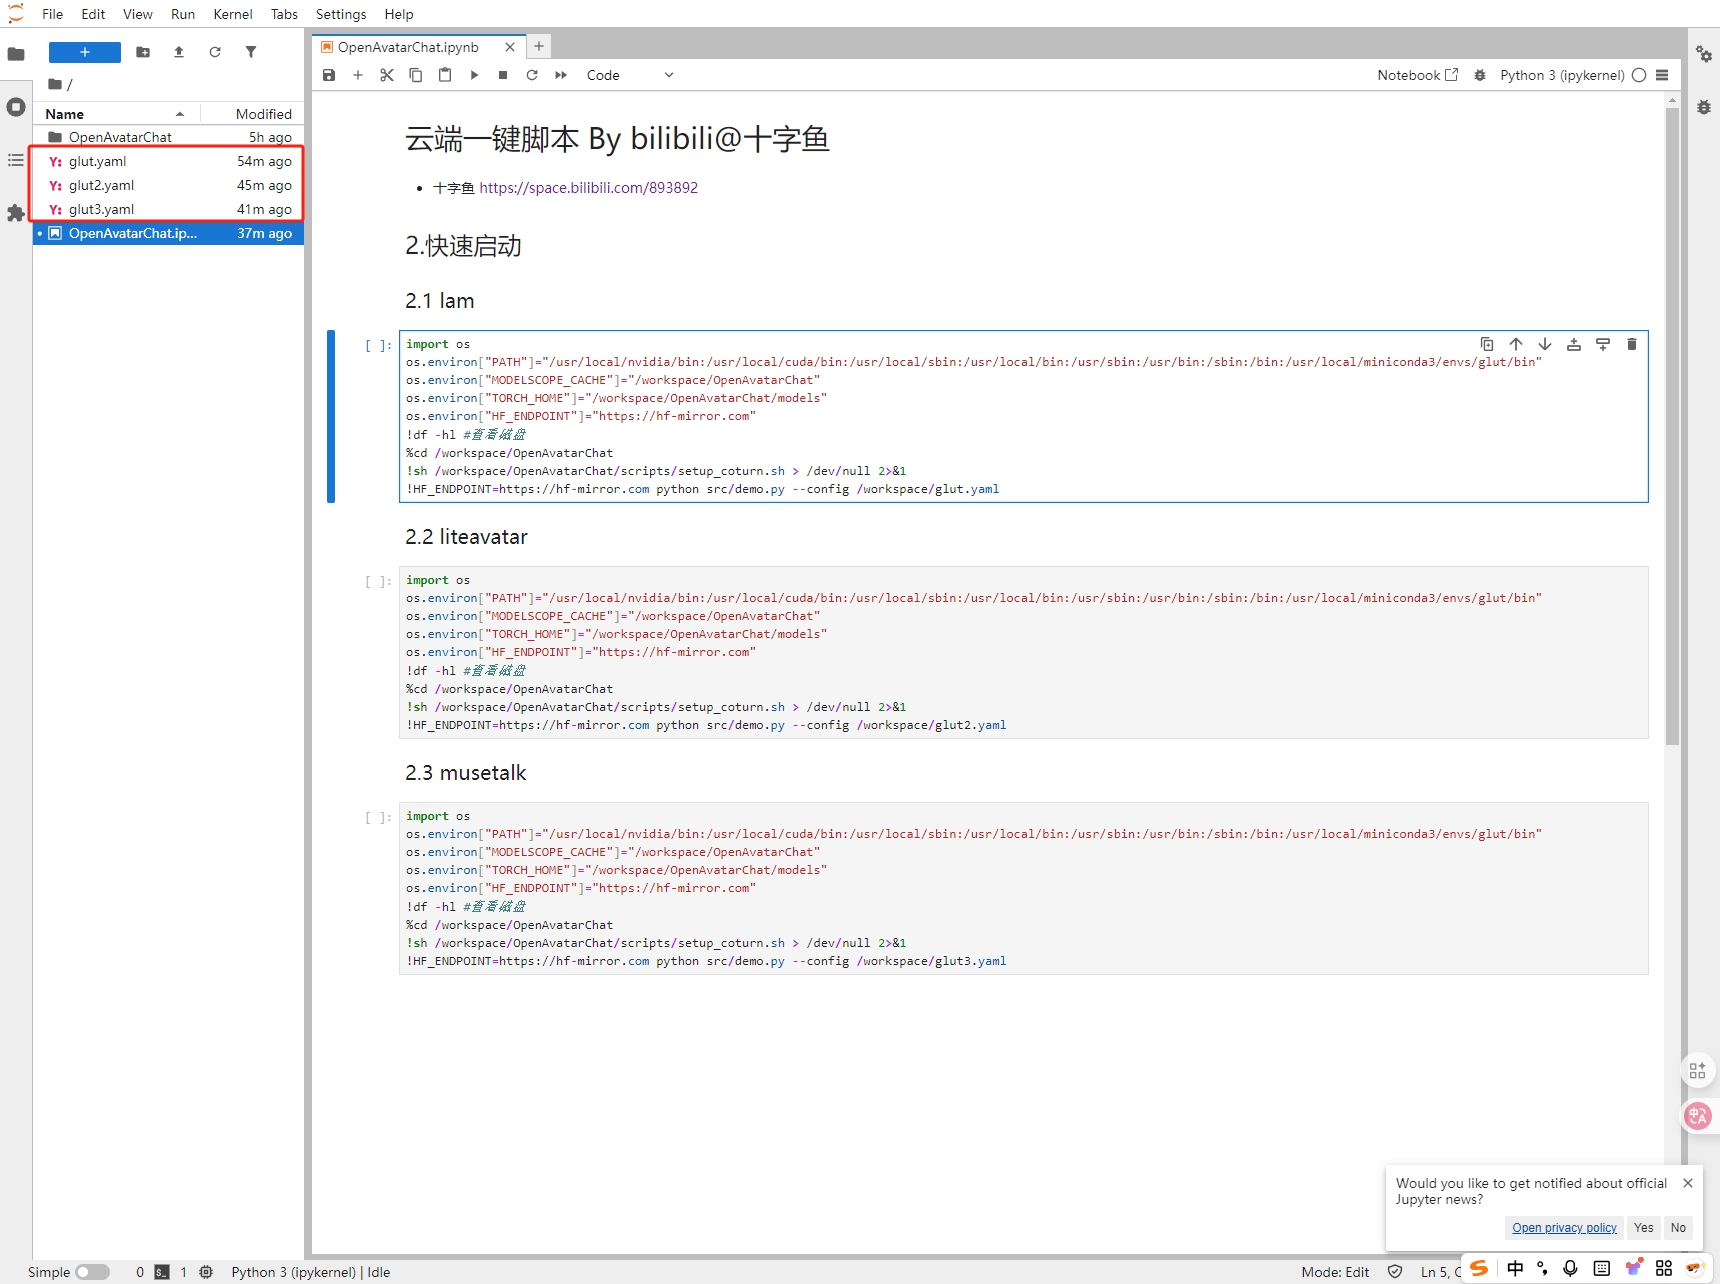Dismiss the Jupyter news notification
Image resolution: width=1720 pixels, height=1284 pixels.
point(1688,1183)
